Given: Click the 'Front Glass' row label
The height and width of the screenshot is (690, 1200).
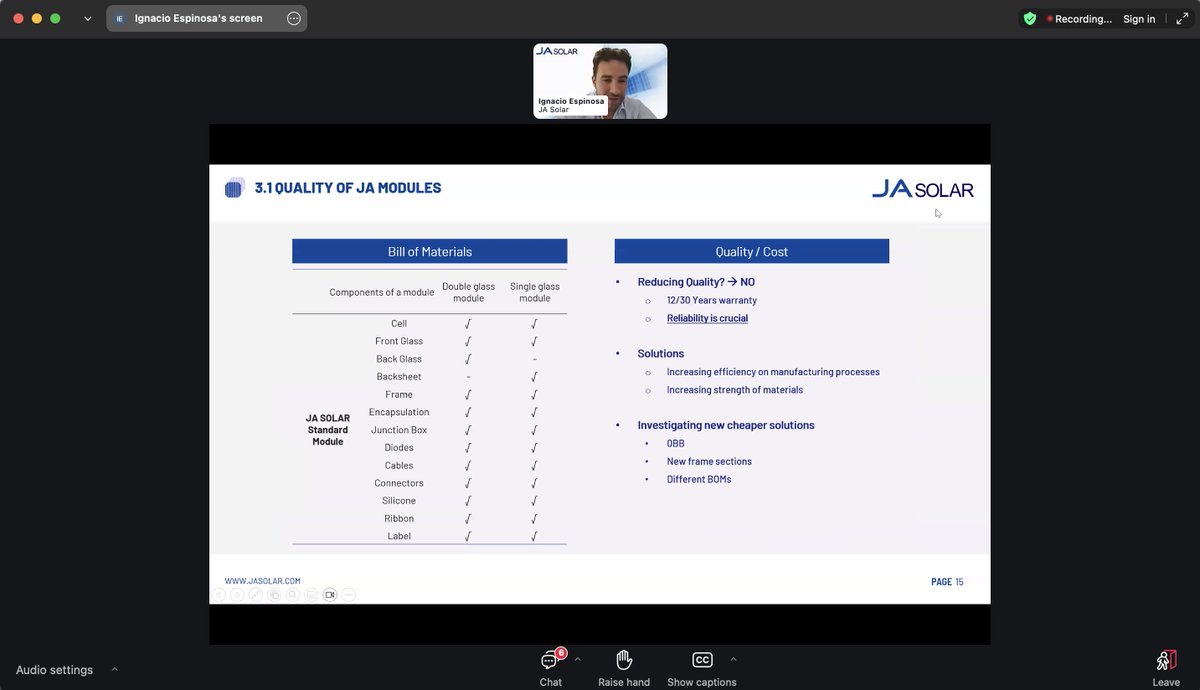Looking at the screenshot, I should (x=399, y=341).
